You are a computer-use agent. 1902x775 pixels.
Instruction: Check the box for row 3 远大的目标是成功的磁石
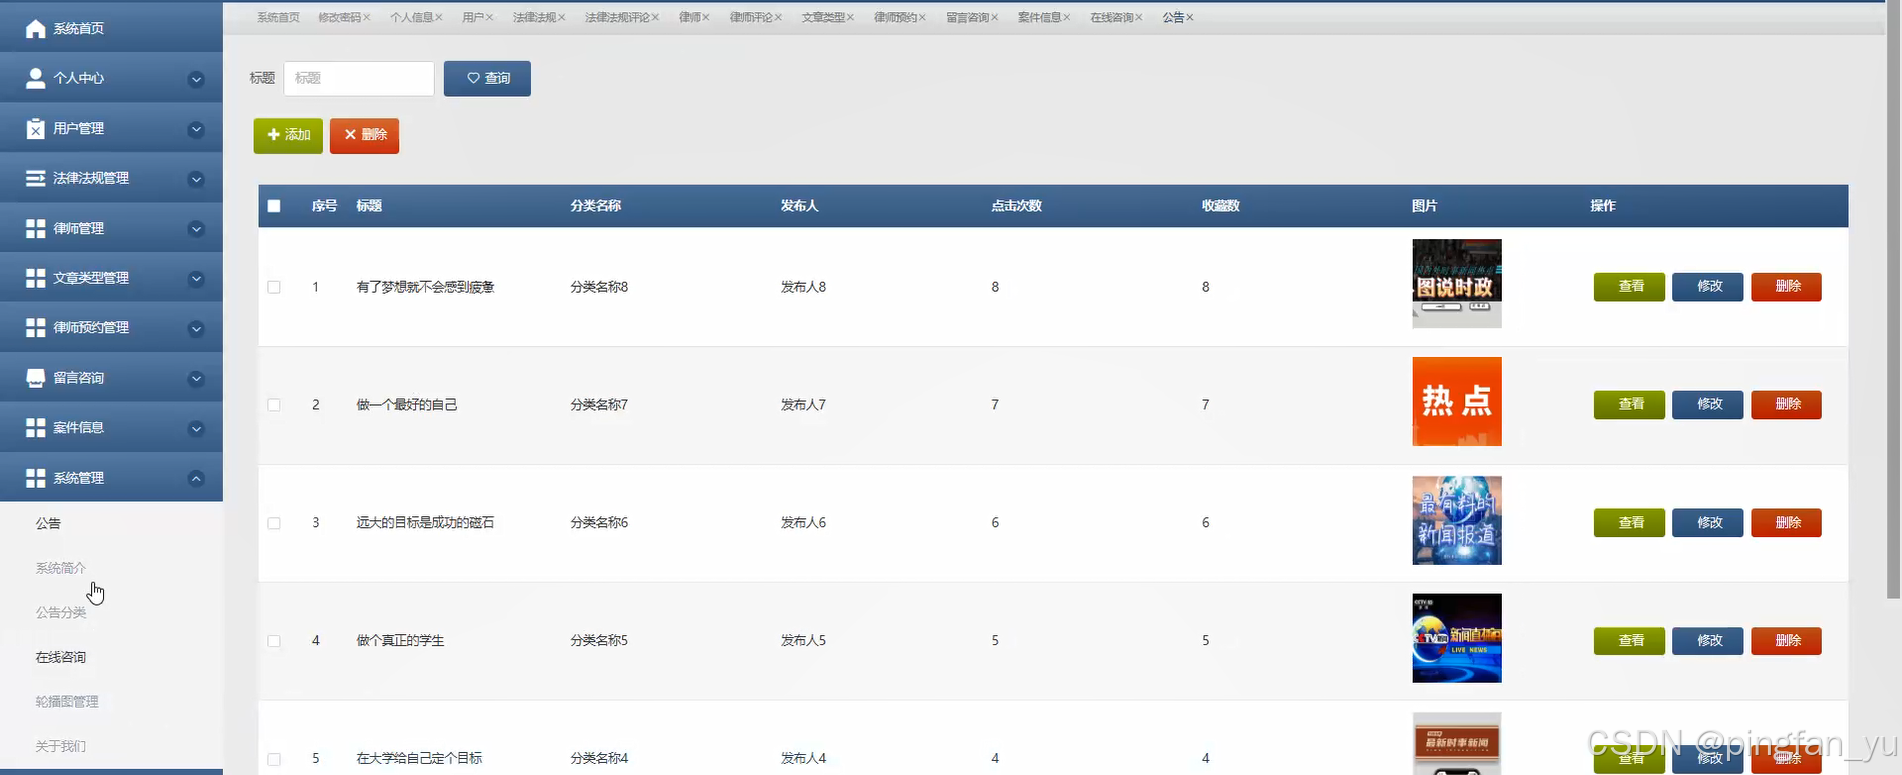tap(274, 523)
